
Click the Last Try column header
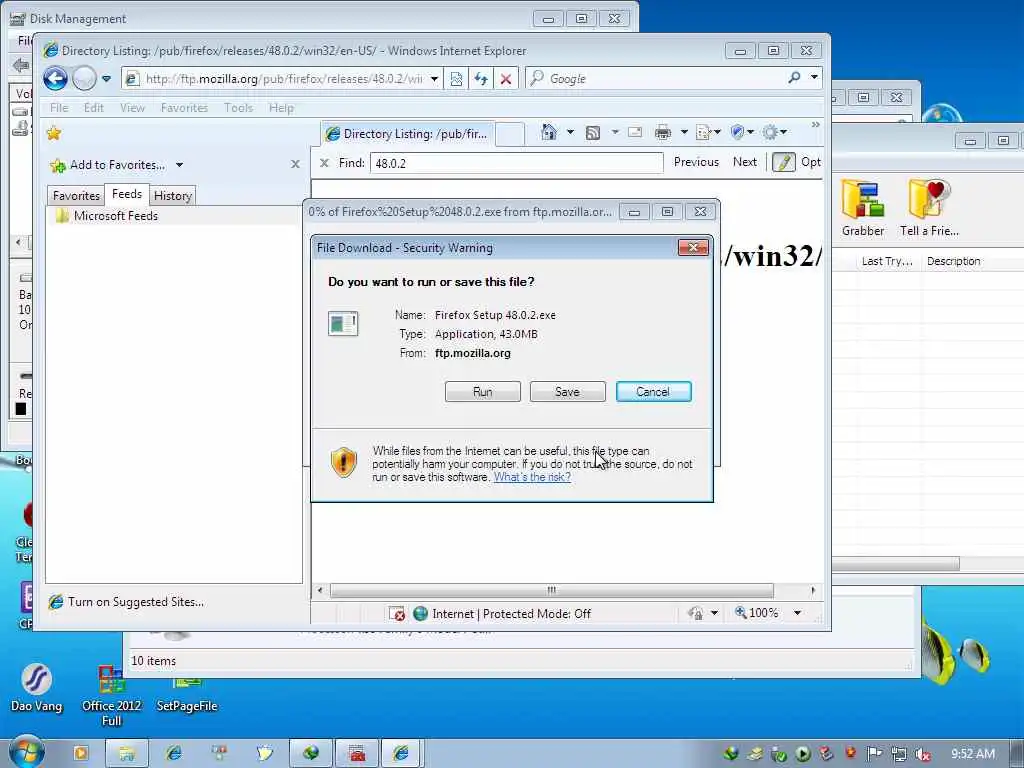coord(887,261)
